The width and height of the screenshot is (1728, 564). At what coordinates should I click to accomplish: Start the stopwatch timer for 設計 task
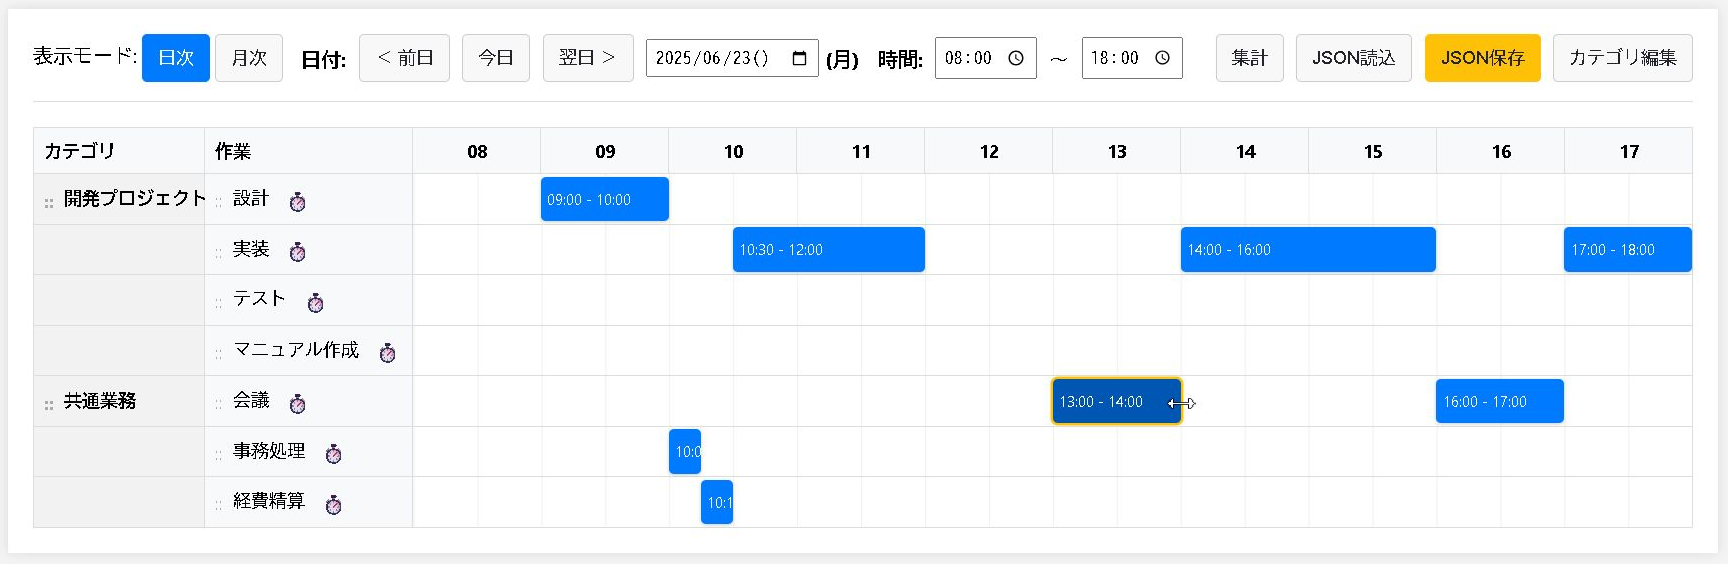(x=298, y=202)
